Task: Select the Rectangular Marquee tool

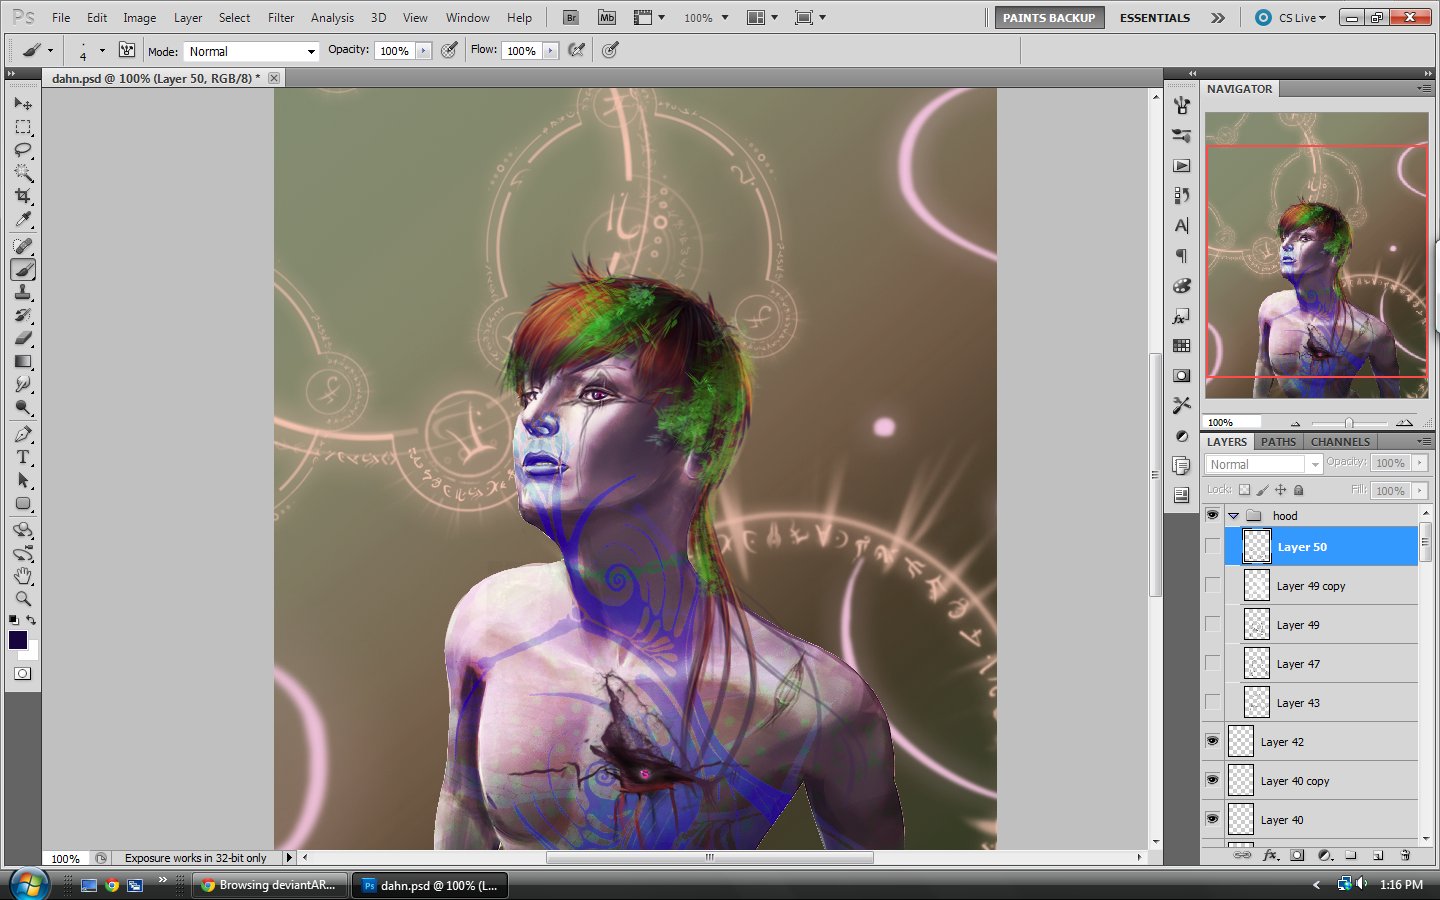Action: tap(23, 127)
